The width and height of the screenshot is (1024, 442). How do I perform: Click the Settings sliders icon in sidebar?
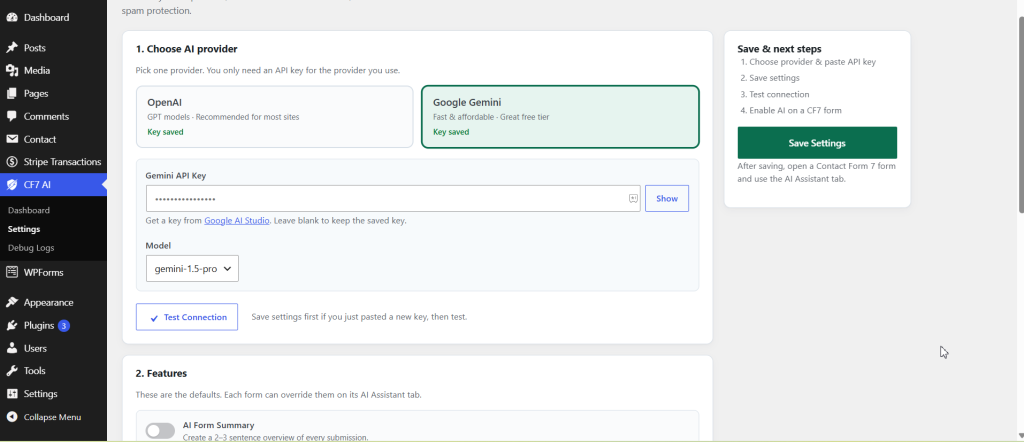tap(12, 394)
